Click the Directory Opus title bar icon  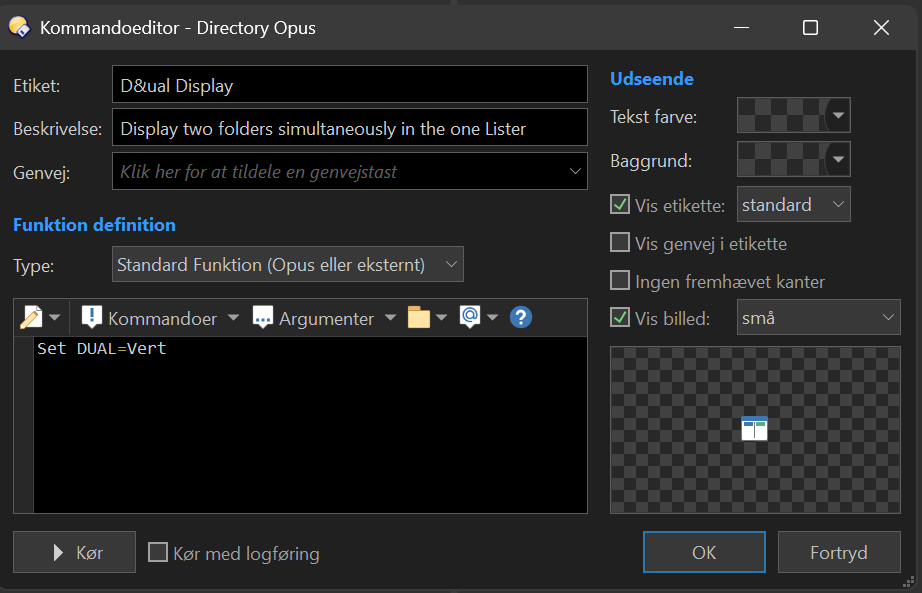pos(19,28)
